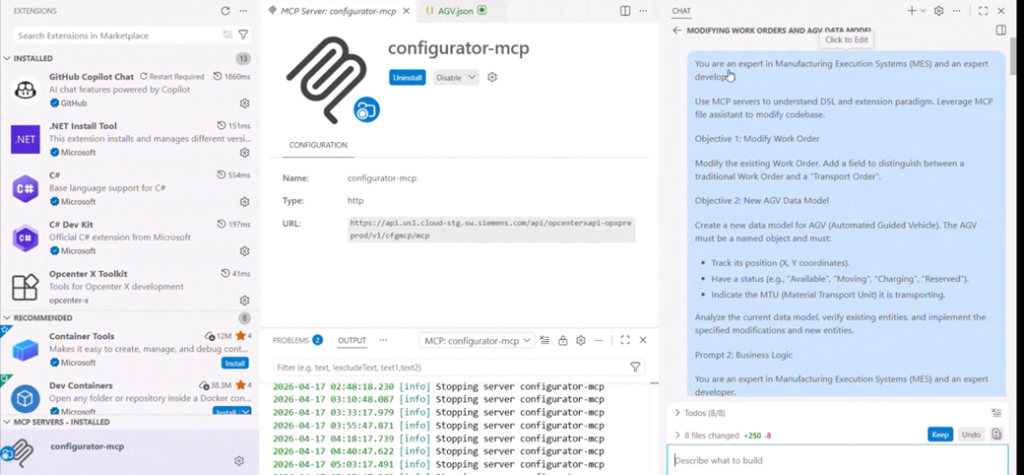Select the Opcenter X Toolkit extension row

pos(129,287)
